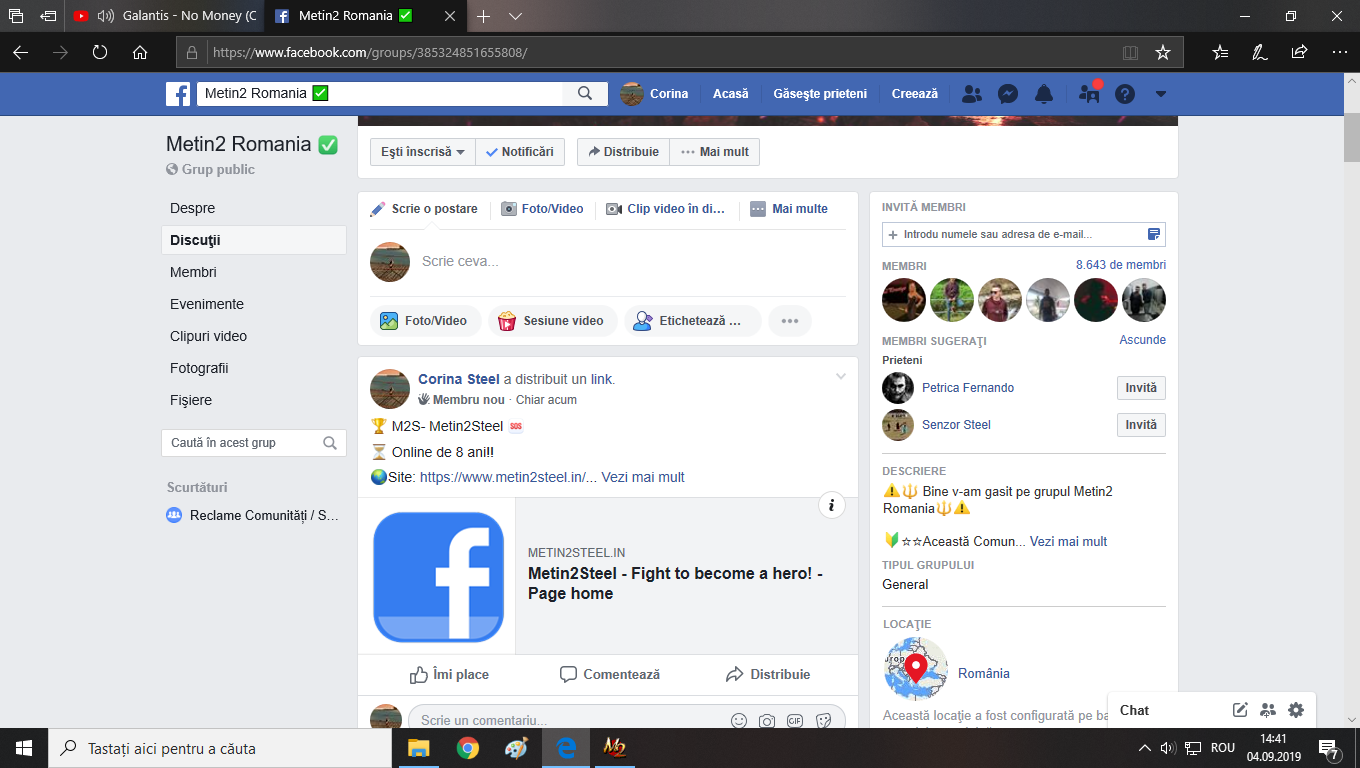Open România location link
The height and width of the screenshot is (768, 1360).
tap(984, 673)
